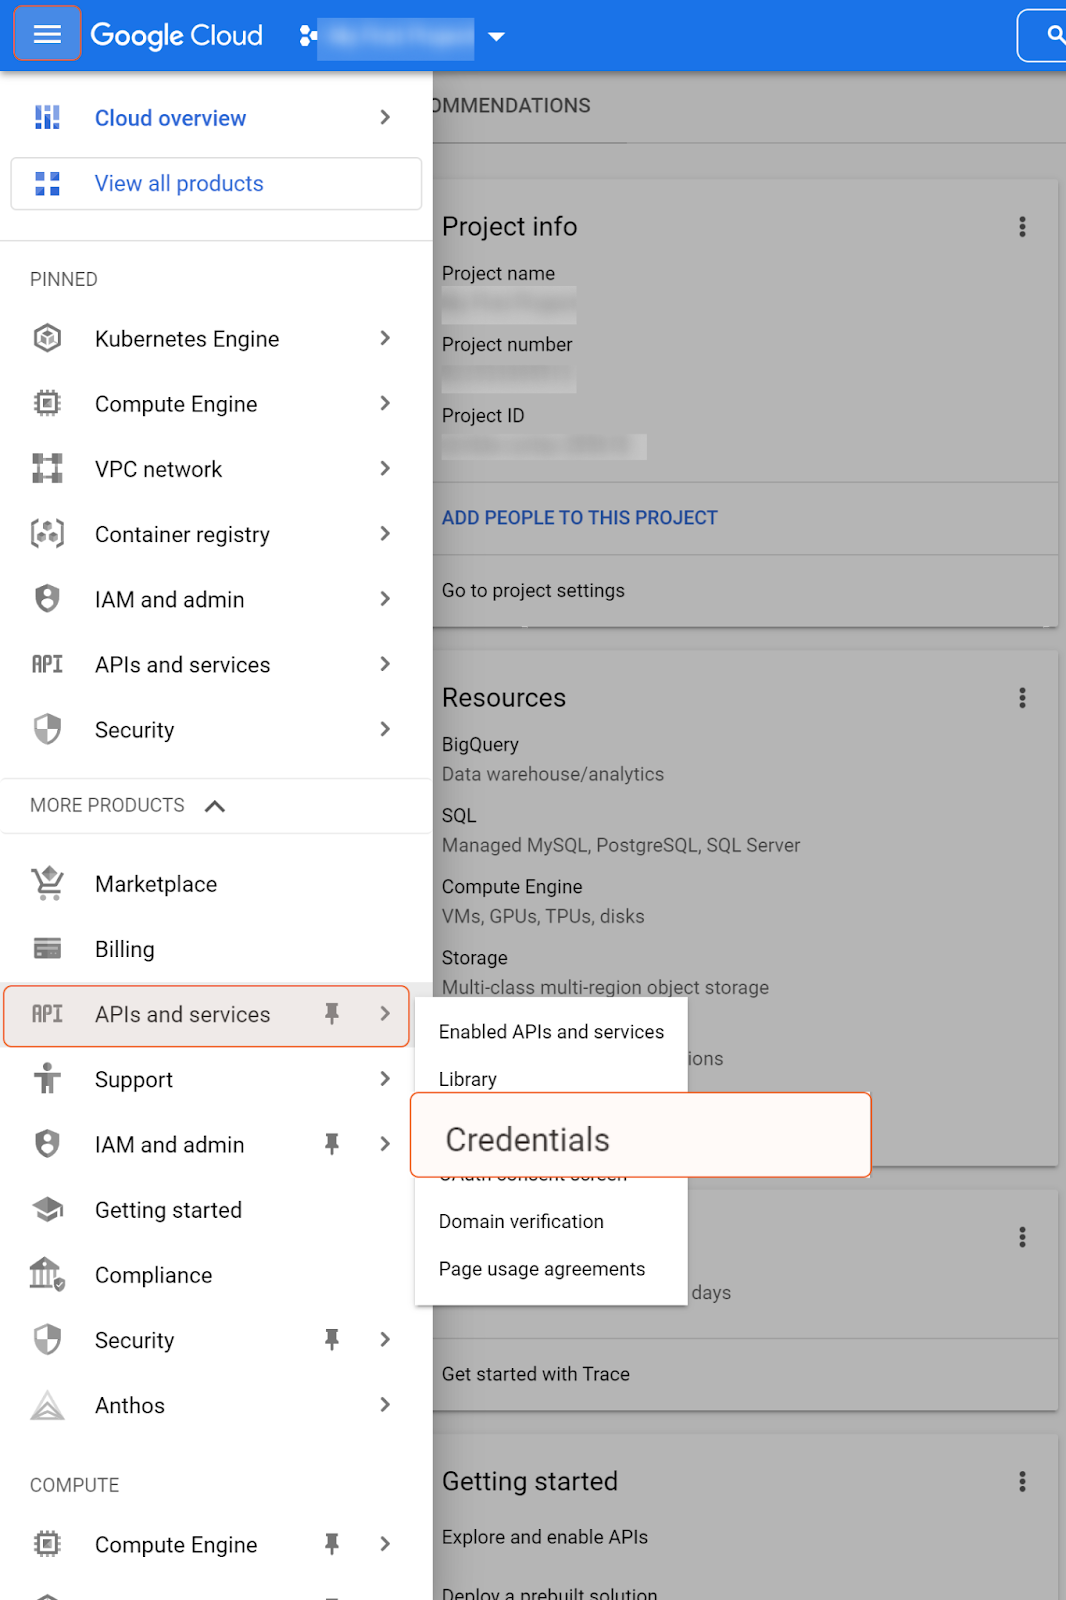Unpin APIs and services with pin icon
The width and height of the screenshot is (1066, 1600).
pyautogui.click(x=332, y=1014)
